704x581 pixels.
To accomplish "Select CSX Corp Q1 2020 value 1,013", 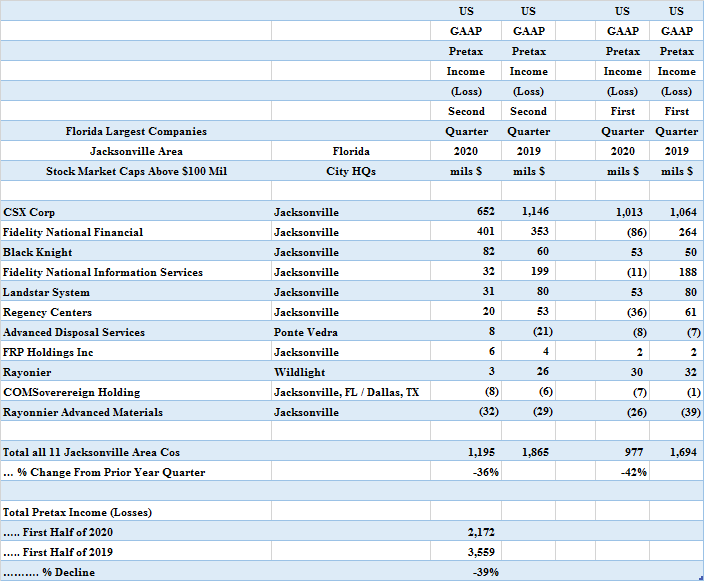I will pos(629,212).
